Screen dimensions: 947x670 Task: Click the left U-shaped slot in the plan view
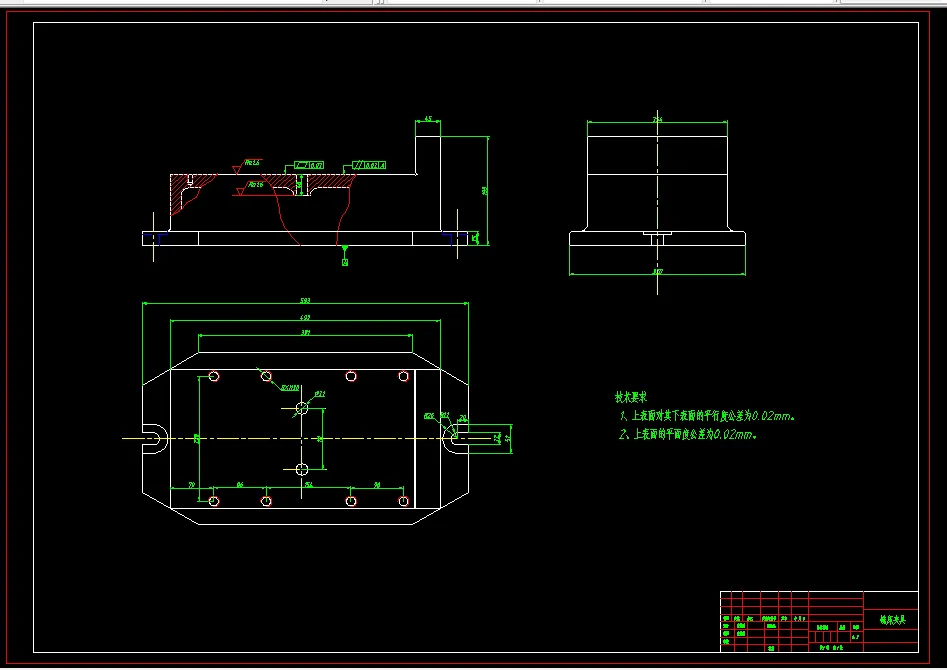155,438
